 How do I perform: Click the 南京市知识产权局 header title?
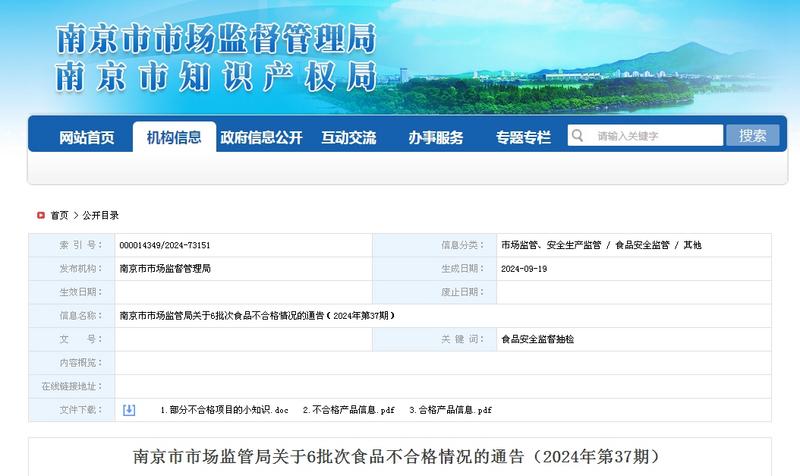pyautogui.click(x=216, y=77)
